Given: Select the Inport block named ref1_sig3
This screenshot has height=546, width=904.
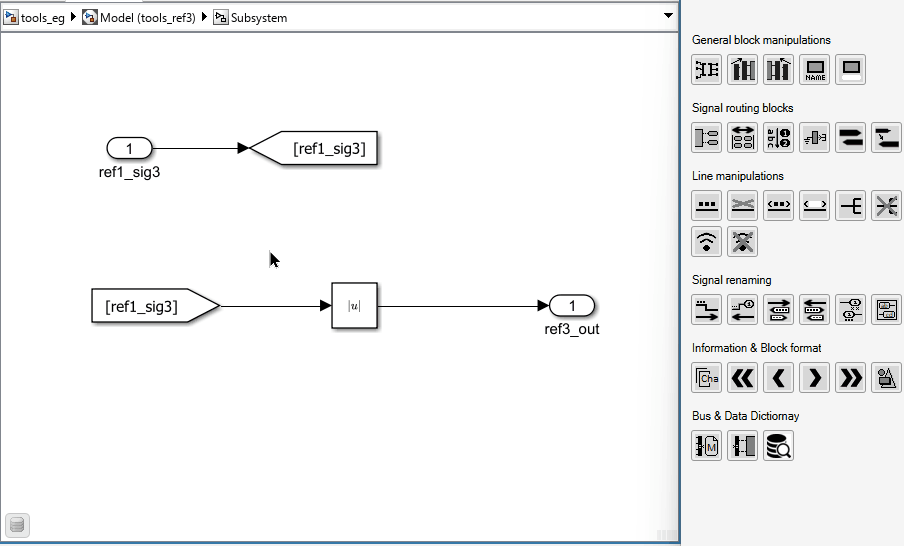Looking at the screenshot, I should [x=129, y=148].
